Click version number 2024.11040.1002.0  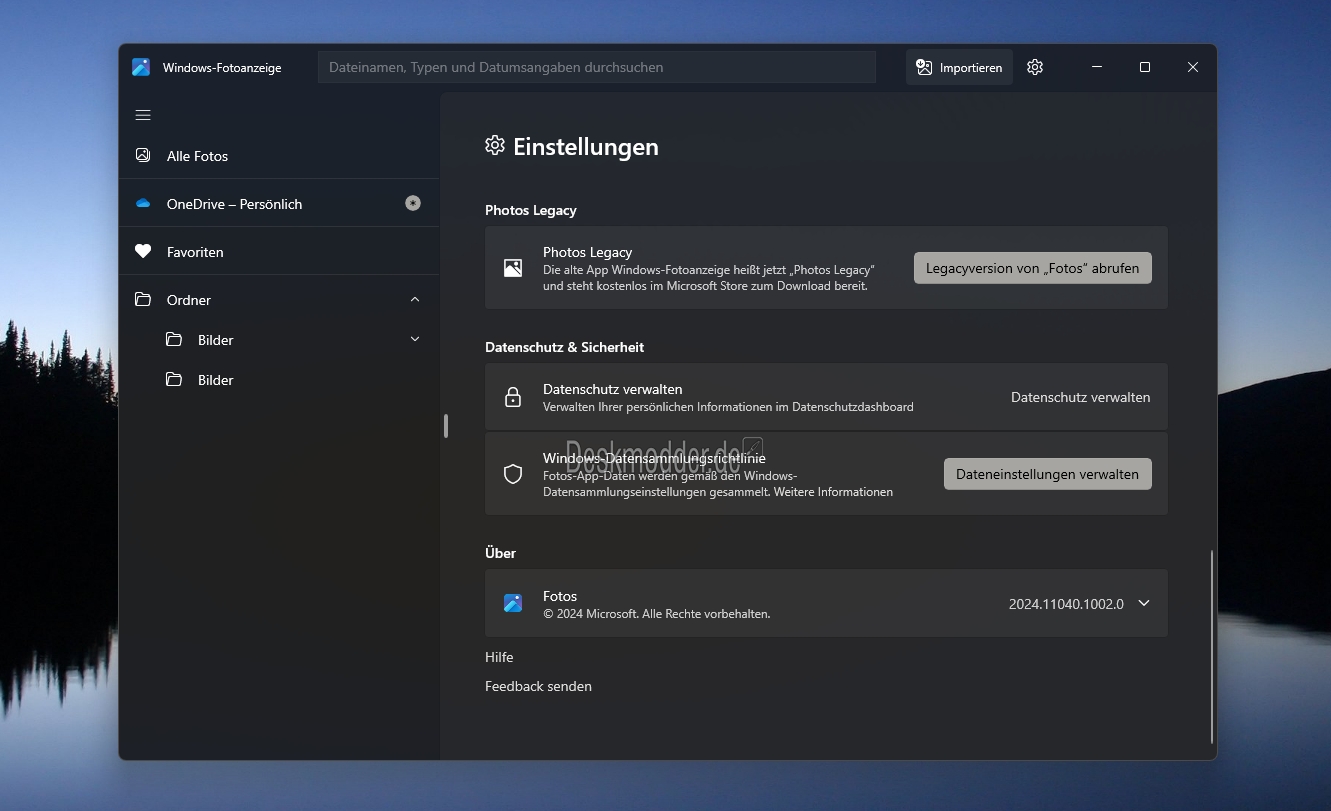pos(1066,604)
